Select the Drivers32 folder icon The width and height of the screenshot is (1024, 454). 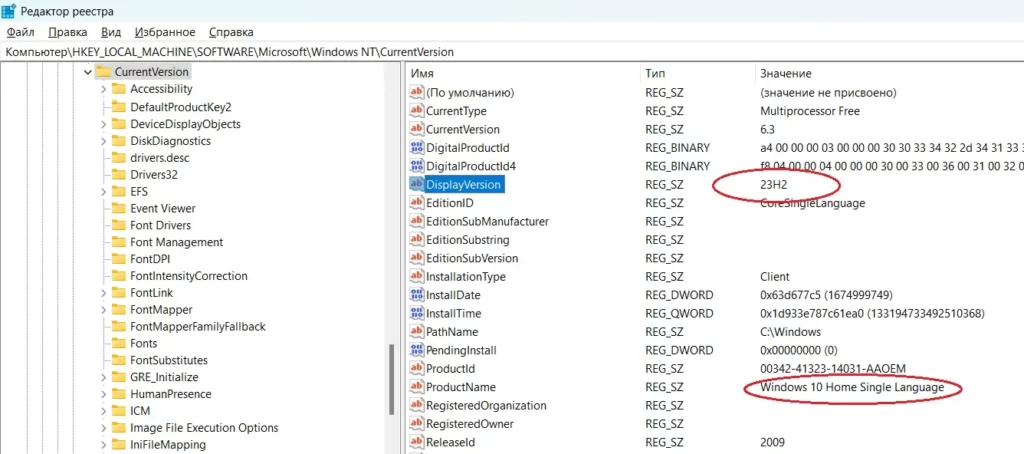coord(118,174)
